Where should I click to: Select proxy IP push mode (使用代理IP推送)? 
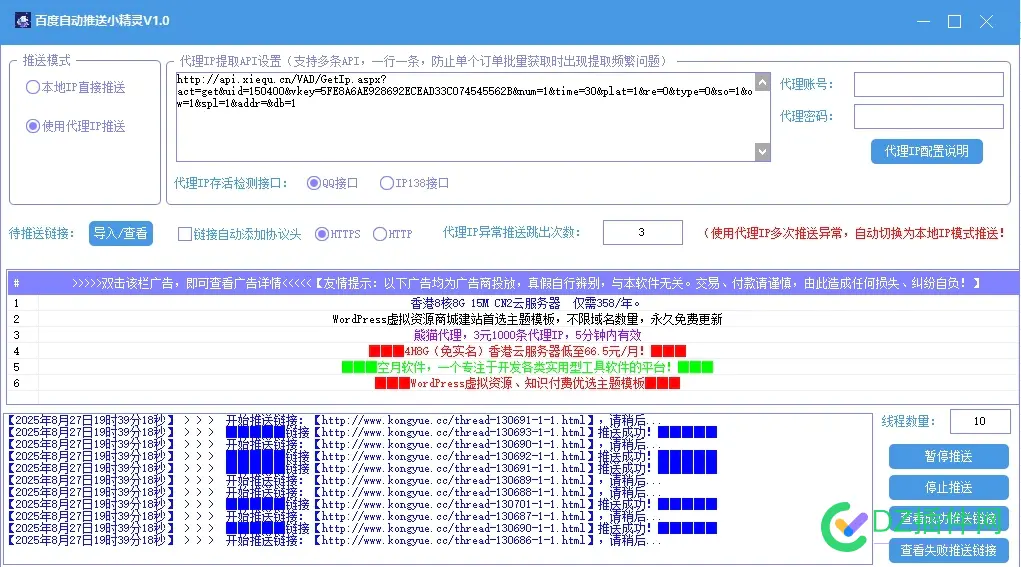pyautogui.click(x=75, y=126)
